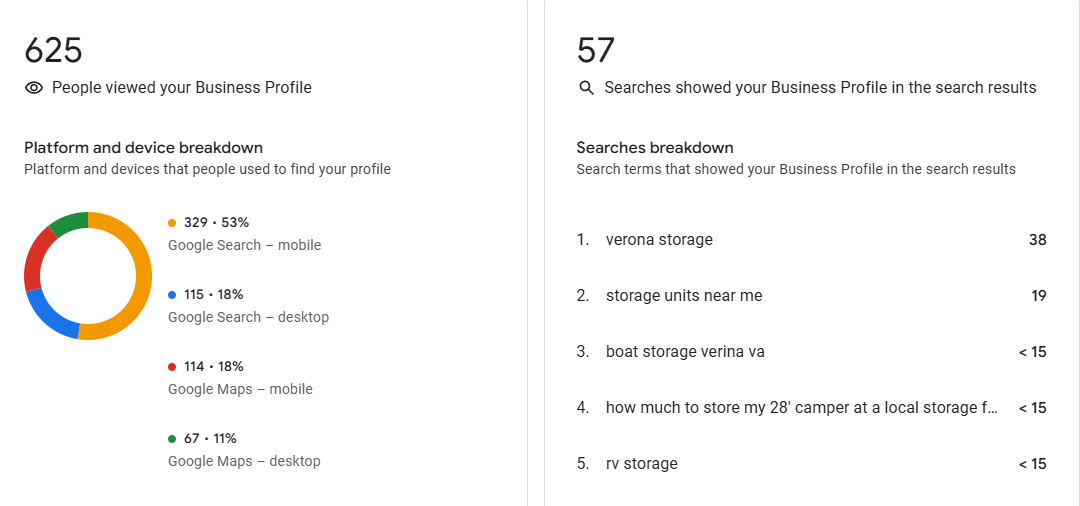Screen dimensions: 1080x506
Task: Click the 625 profile views number
Action: 53,50
